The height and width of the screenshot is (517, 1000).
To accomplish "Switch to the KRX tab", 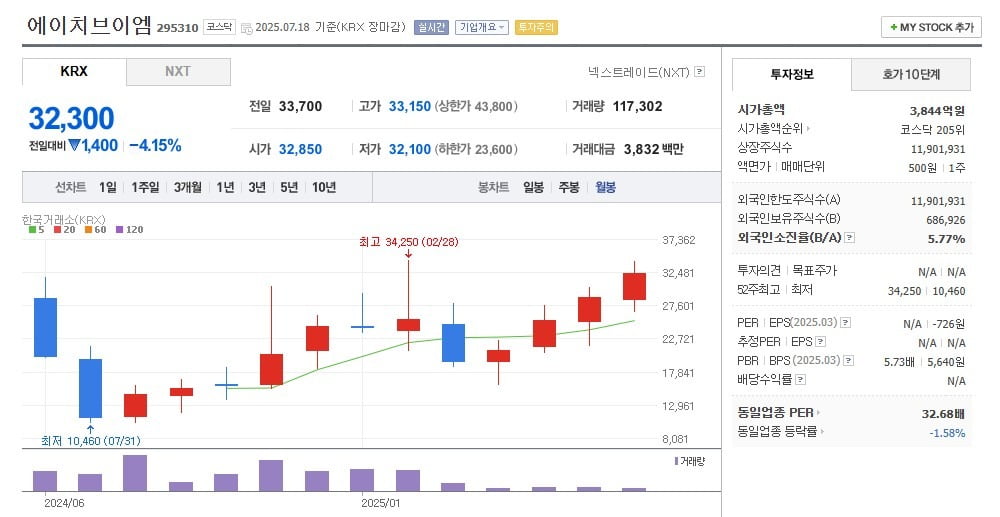I will point(74,72).
